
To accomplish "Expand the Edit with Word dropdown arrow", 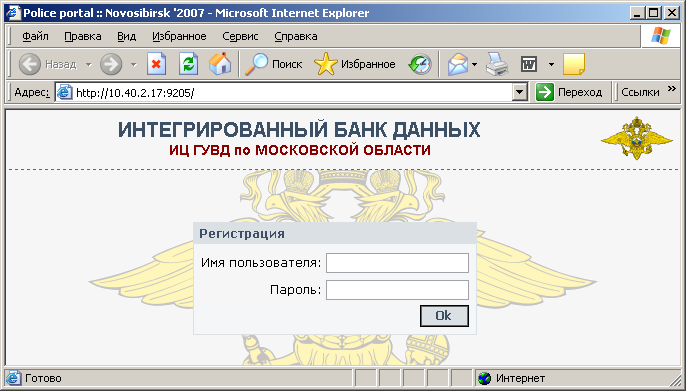I will pyautogui.click(x=551, y=65).
